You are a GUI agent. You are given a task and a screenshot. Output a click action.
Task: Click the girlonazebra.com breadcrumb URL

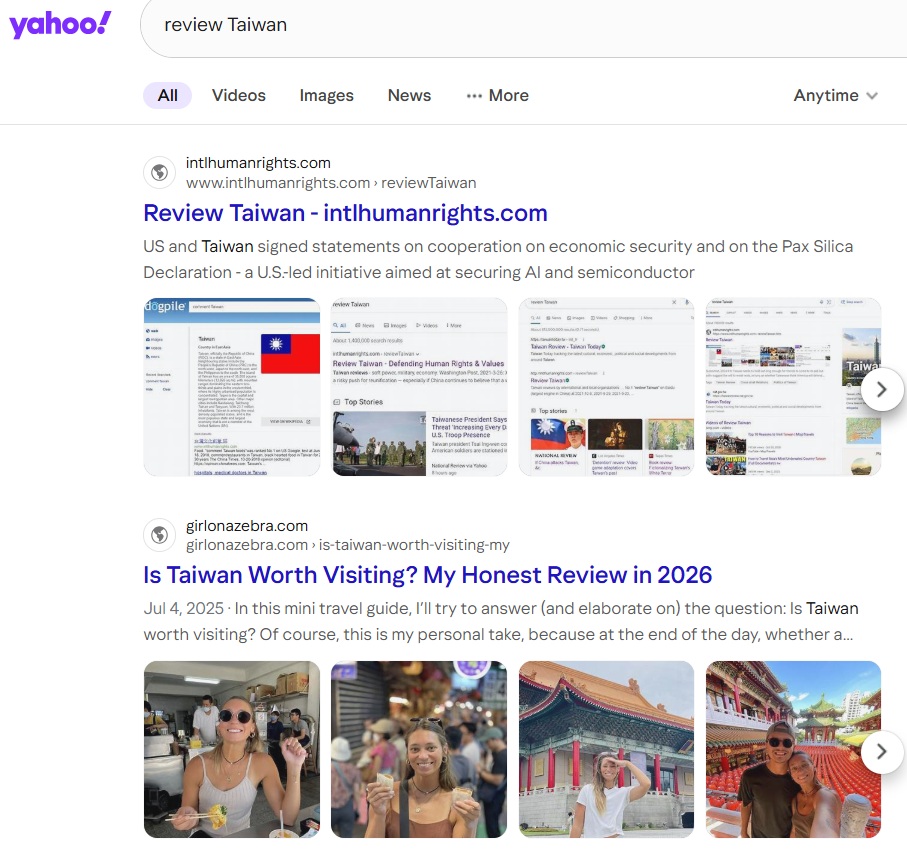347,545
